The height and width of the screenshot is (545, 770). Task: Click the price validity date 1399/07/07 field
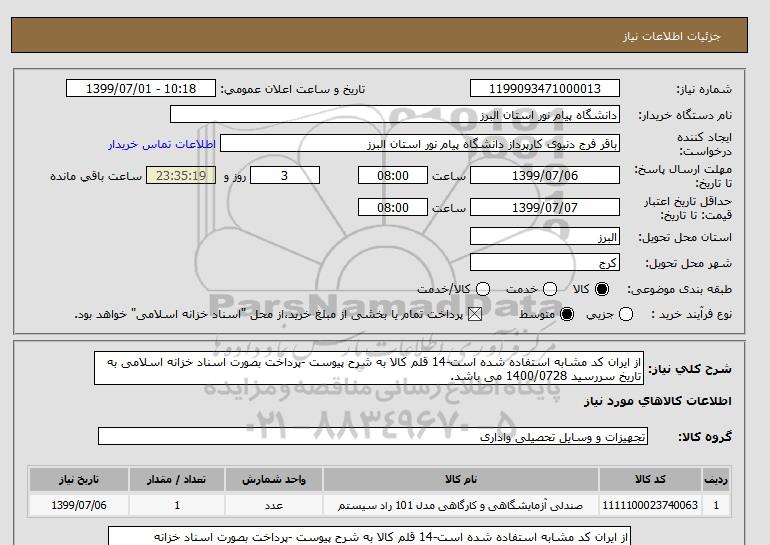[x=545, y=207]
